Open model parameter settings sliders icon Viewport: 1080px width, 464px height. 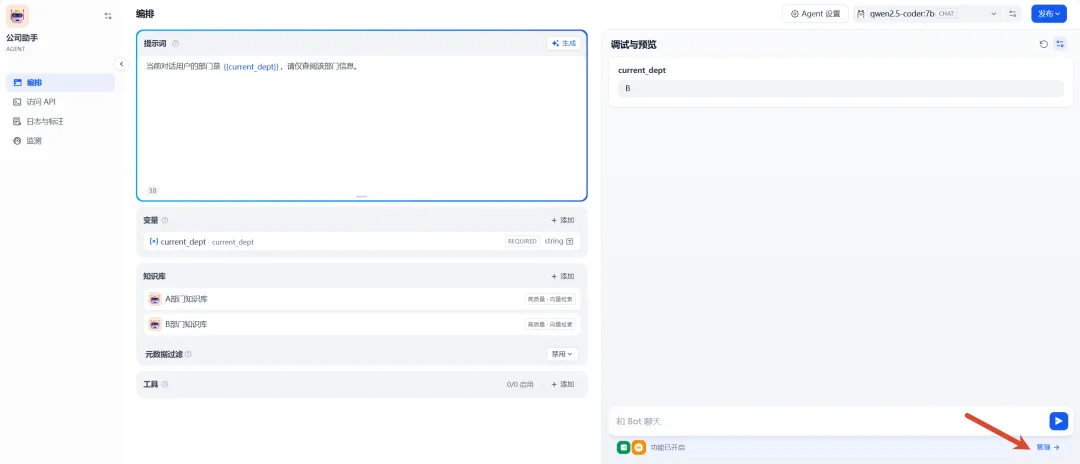click(x=1012, y=14)
